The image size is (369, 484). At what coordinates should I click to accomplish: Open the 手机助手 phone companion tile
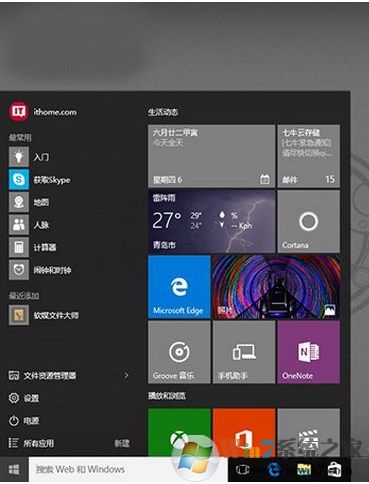244,352
